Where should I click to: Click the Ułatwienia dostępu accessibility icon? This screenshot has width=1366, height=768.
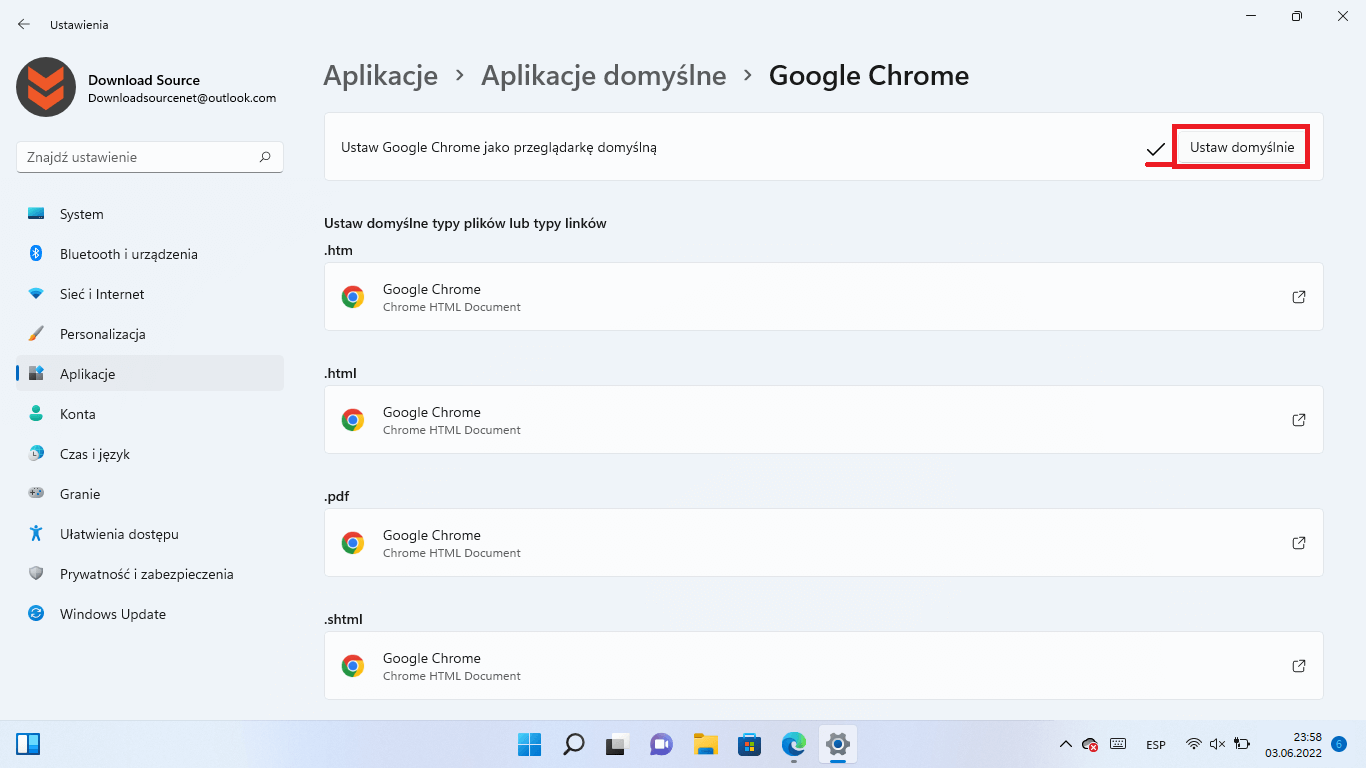coord(36,534)
